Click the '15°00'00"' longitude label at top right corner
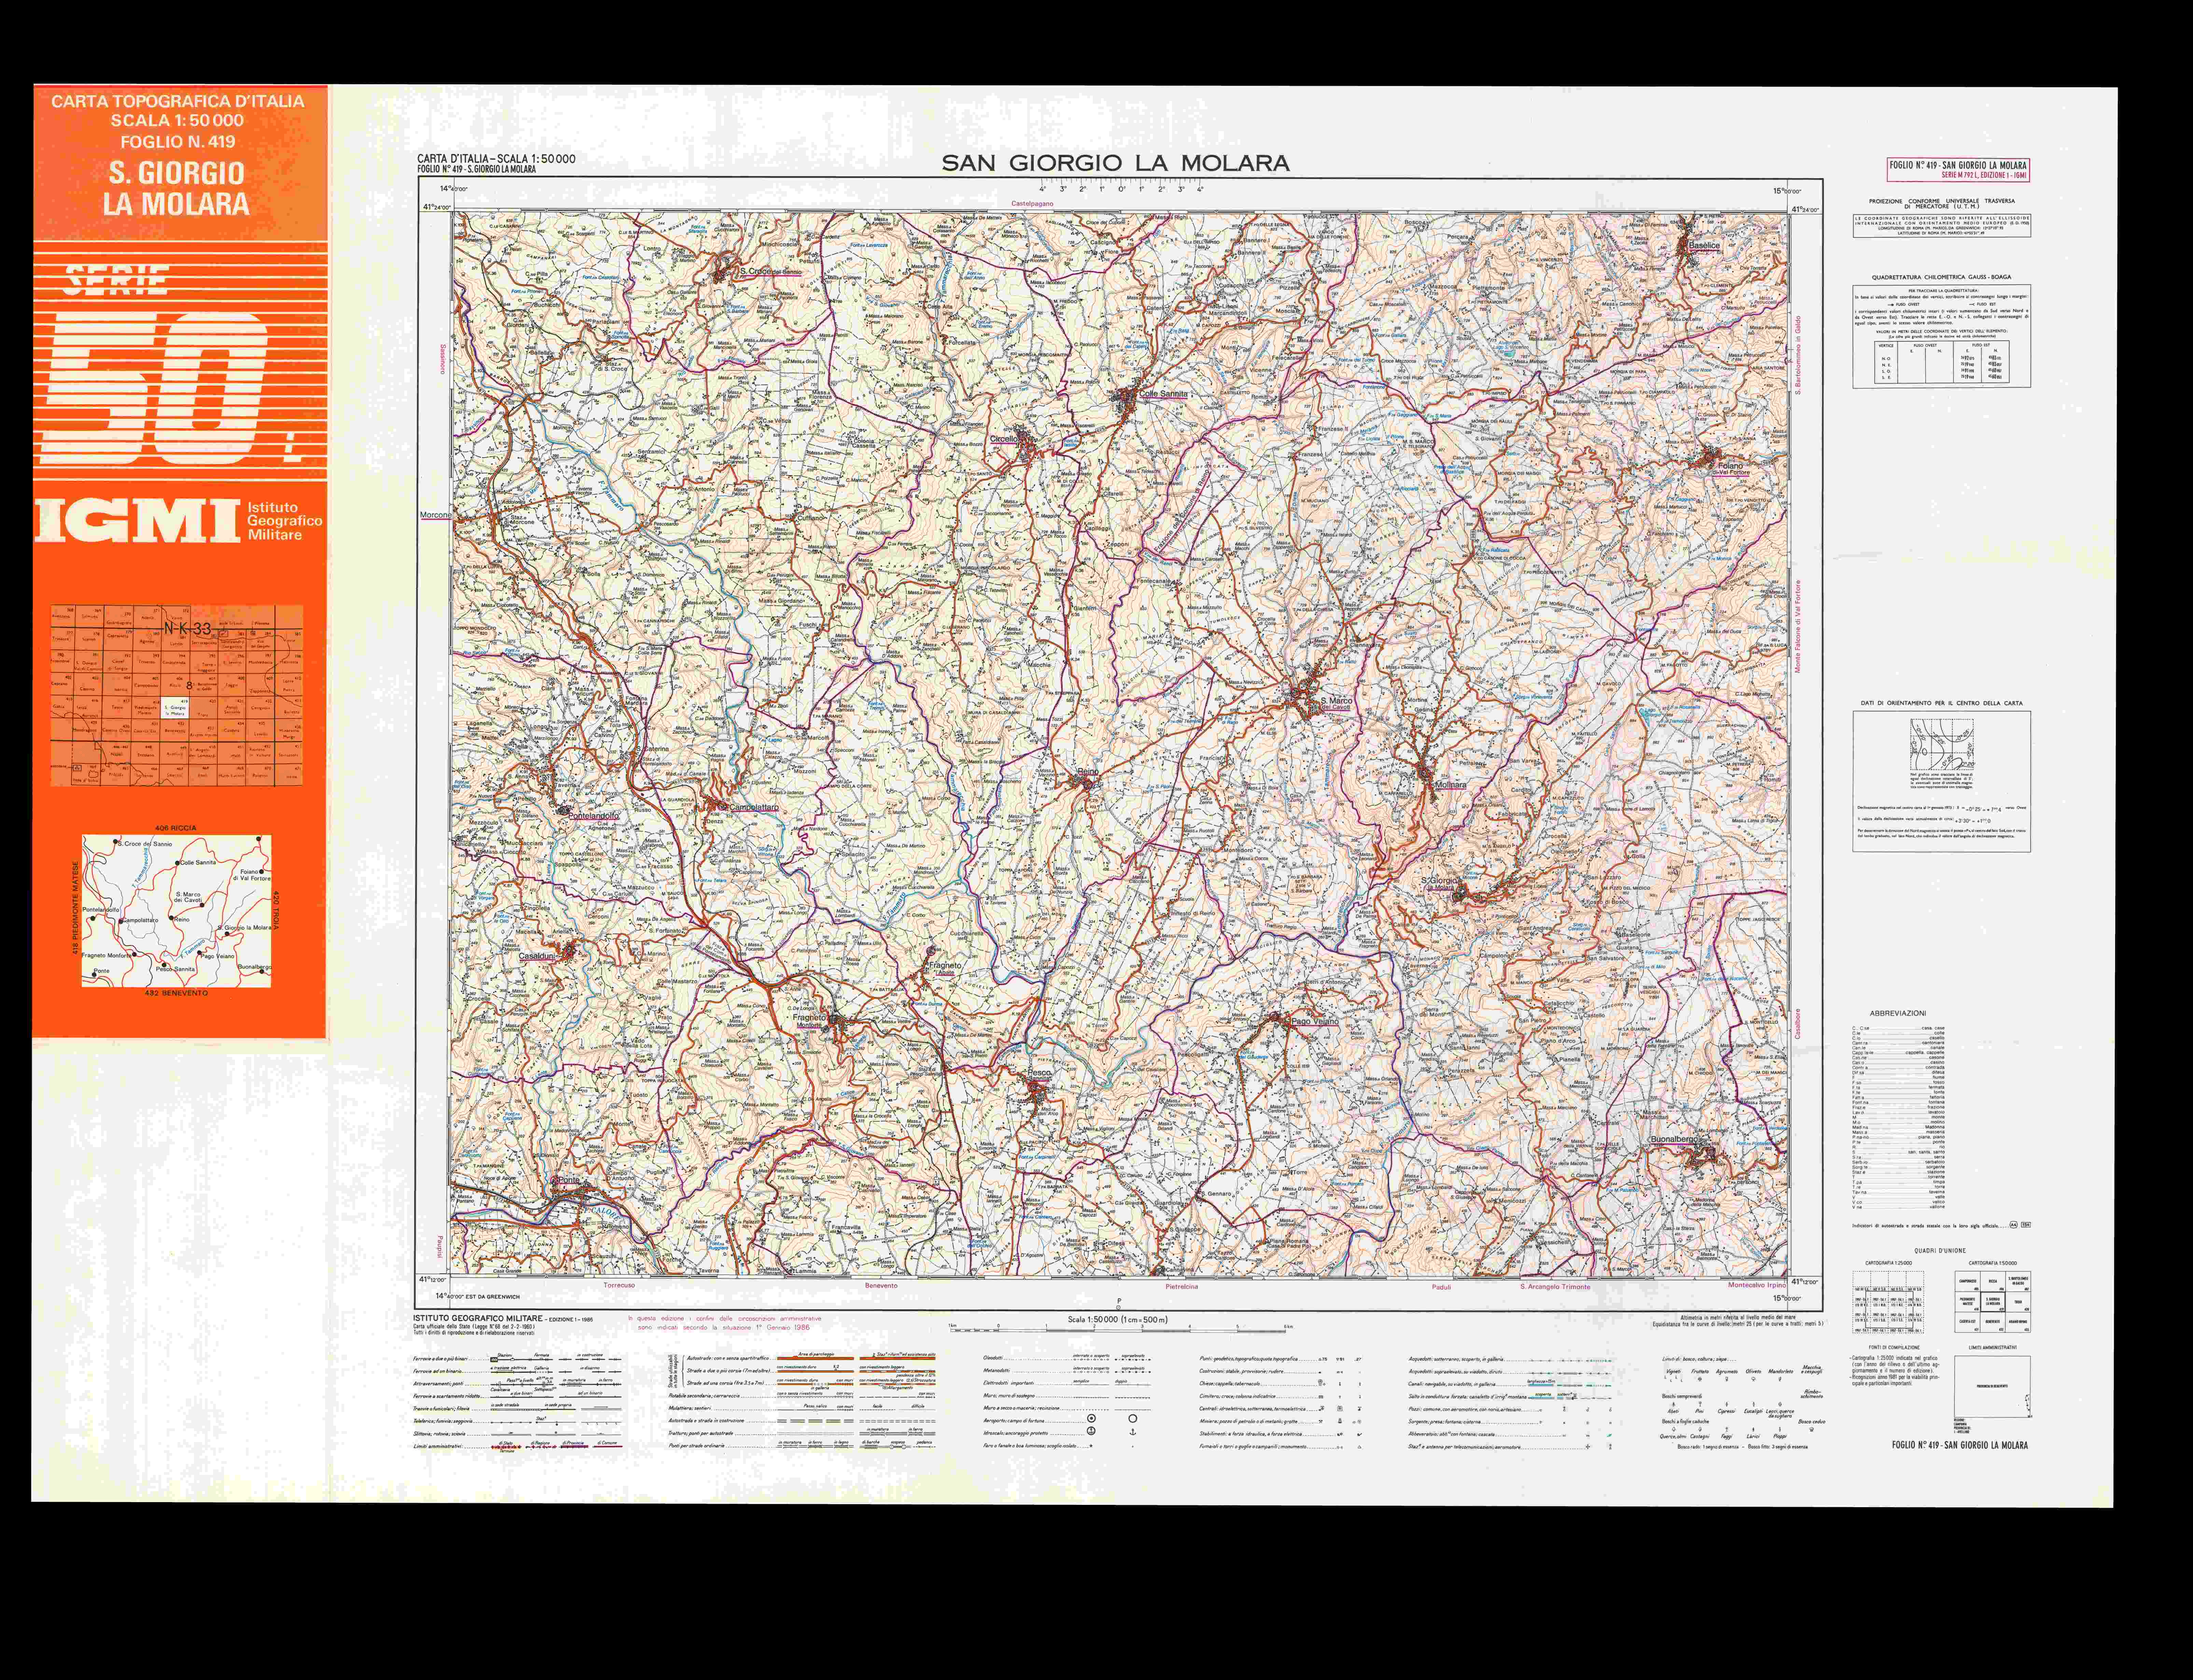The height and width of the screenshot is (1680, 2193). pos(1787,191)
